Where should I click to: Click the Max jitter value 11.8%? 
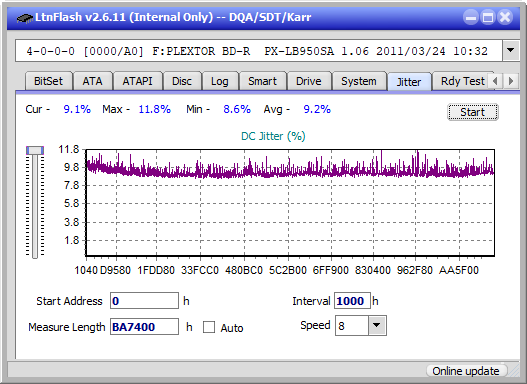(x=155, y=109)
